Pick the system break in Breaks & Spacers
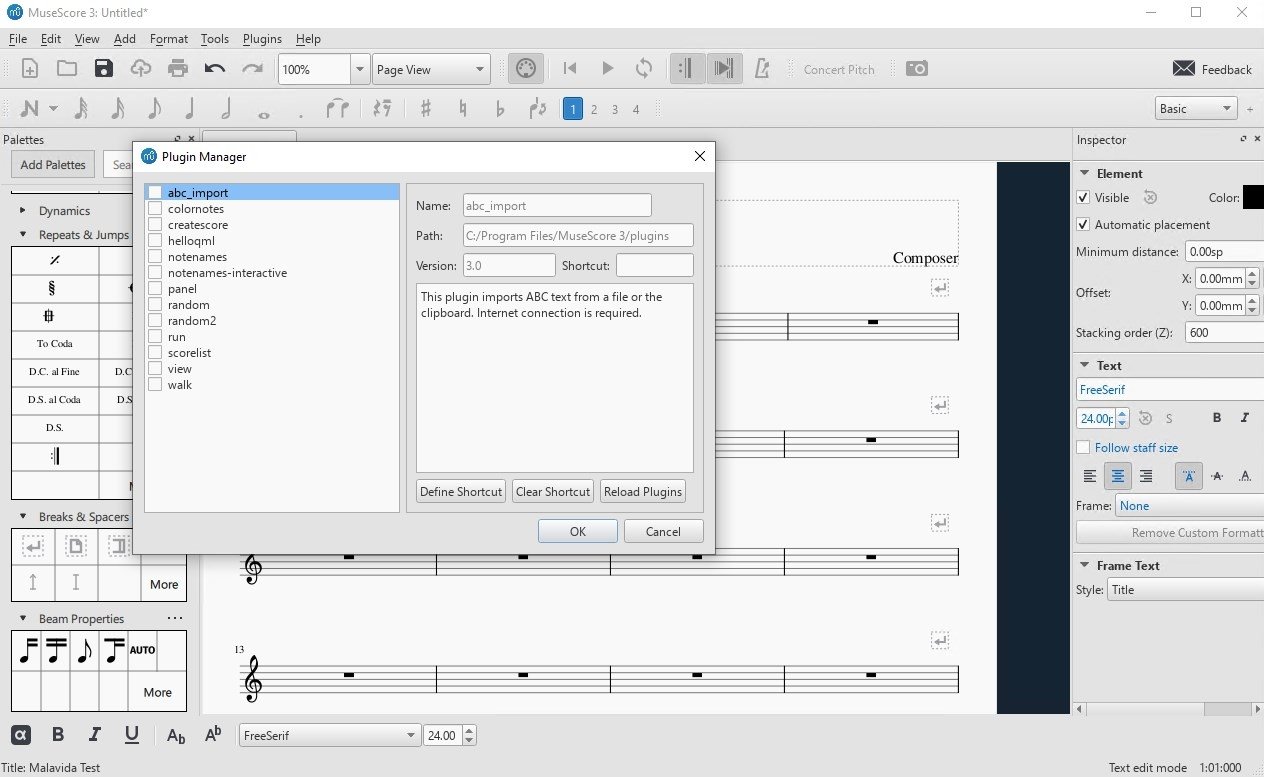 tap(33, 546)
